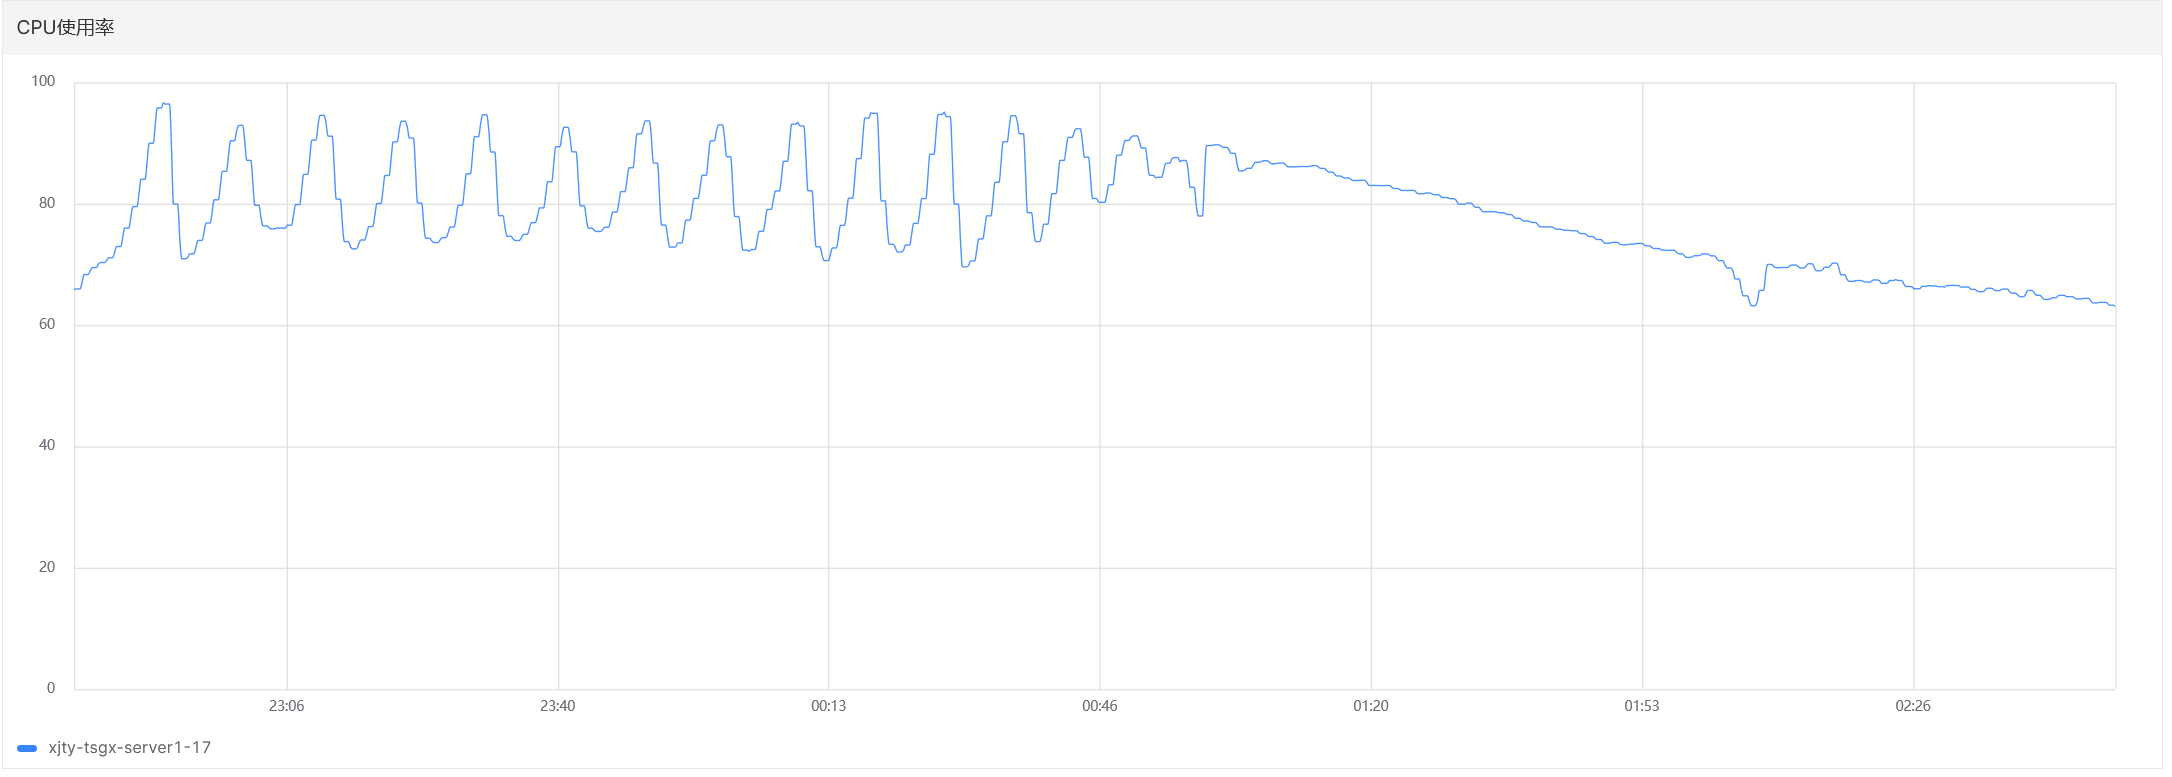The width and height of the screenshot is (2172, 777).
Task: Click the CPU使用率 panel title
Action: [x=65, y=28]
